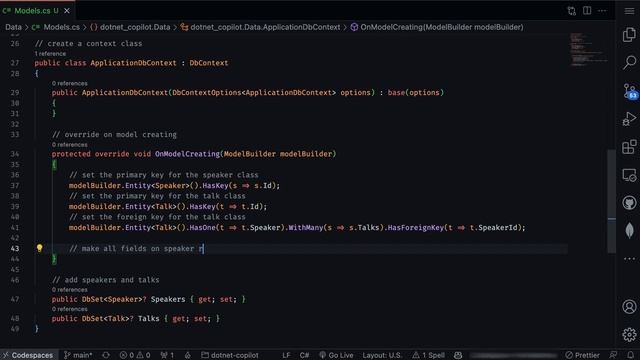Click 'Speakers' property name on line 47
Image resolution: width=640 pixels, height=360 pixels.
[x=168, y=299]
